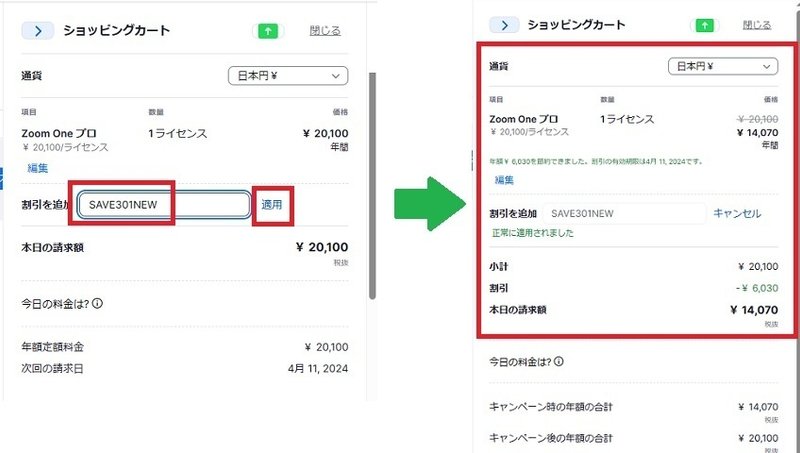Screen dimensions: 800x453
Task: Click 年額定額料金 row in left cart
Action: click(x=185, y=347)
